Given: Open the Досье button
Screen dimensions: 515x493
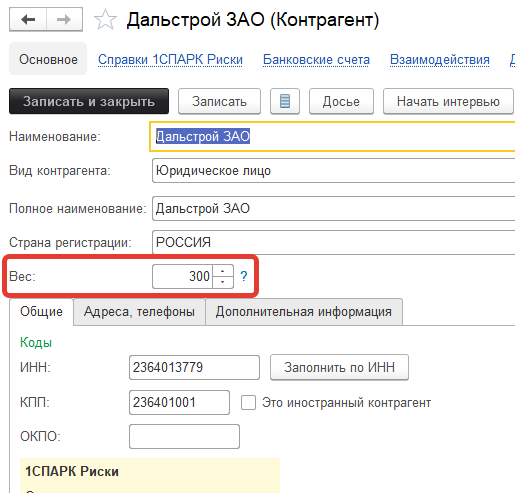Looking at the screenshot, I should click(341, 101).
